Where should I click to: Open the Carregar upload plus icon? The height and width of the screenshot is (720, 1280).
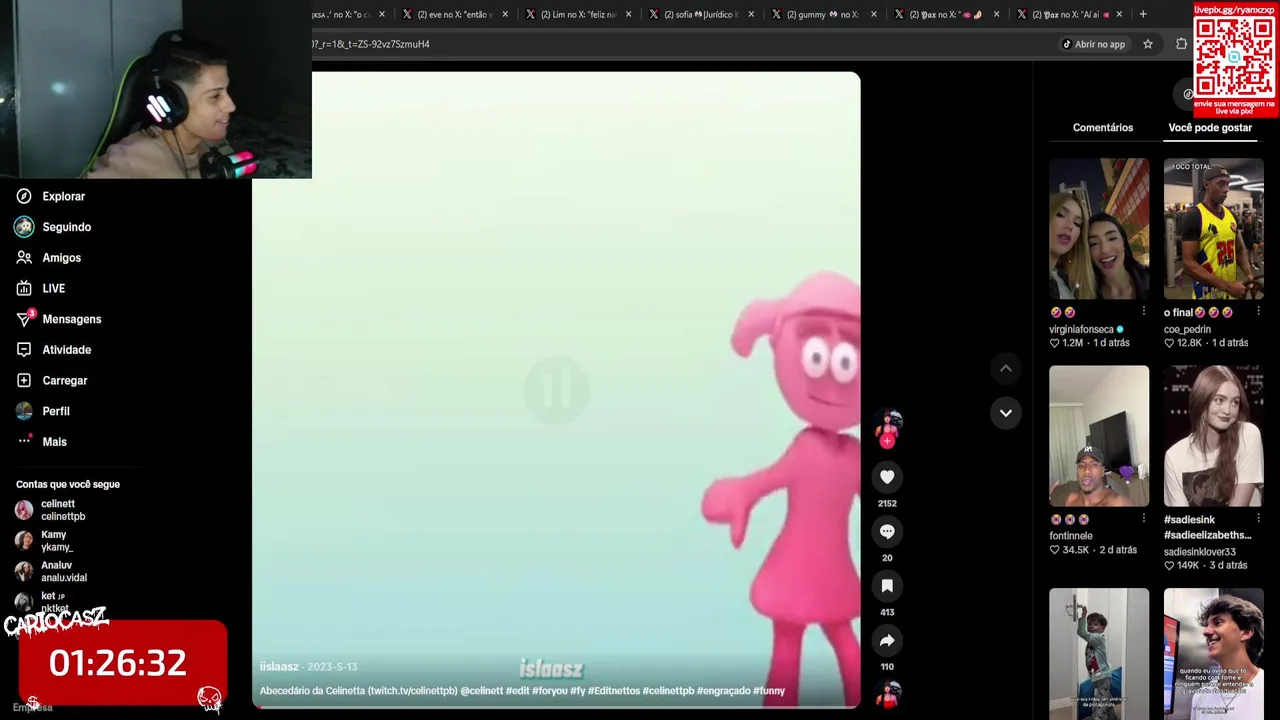tap(24, 380)
